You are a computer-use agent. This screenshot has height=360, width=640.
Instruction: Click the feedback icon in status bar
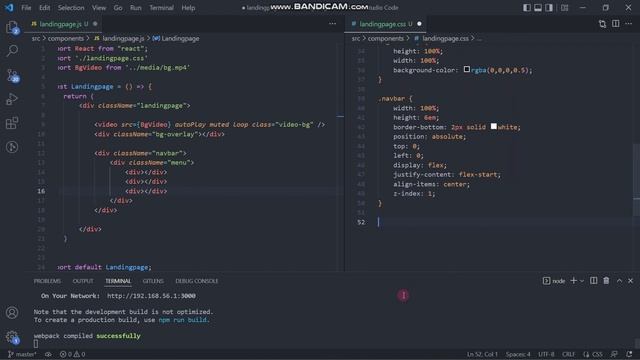[614, 354]
